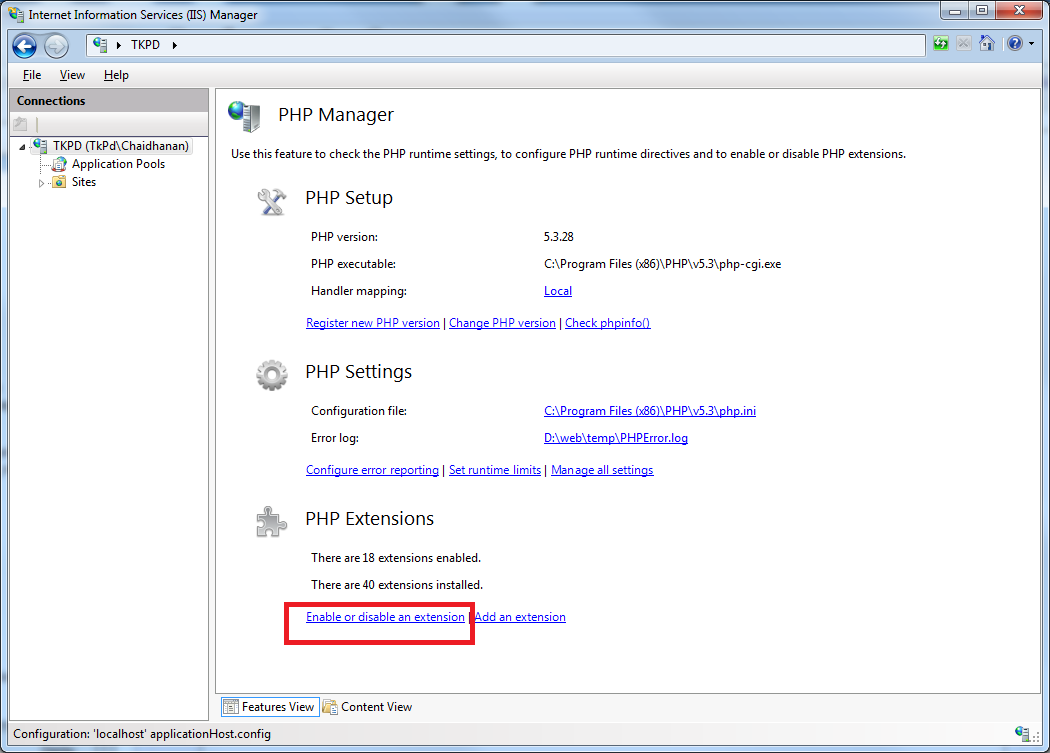Expand the arrow after TKPD in address bar
Viewport: 1050px width, 753px height.
pos(175,45)
